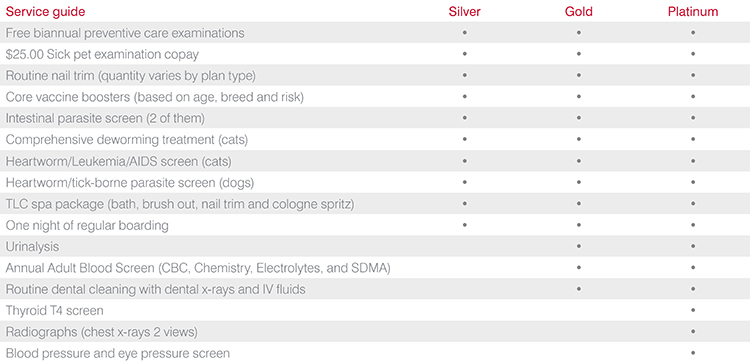Click the Platinum dot for Thyroid T4 screen
Image resolution: width=750 pixels, height=363 pixels.
click(x=693, y=310)
